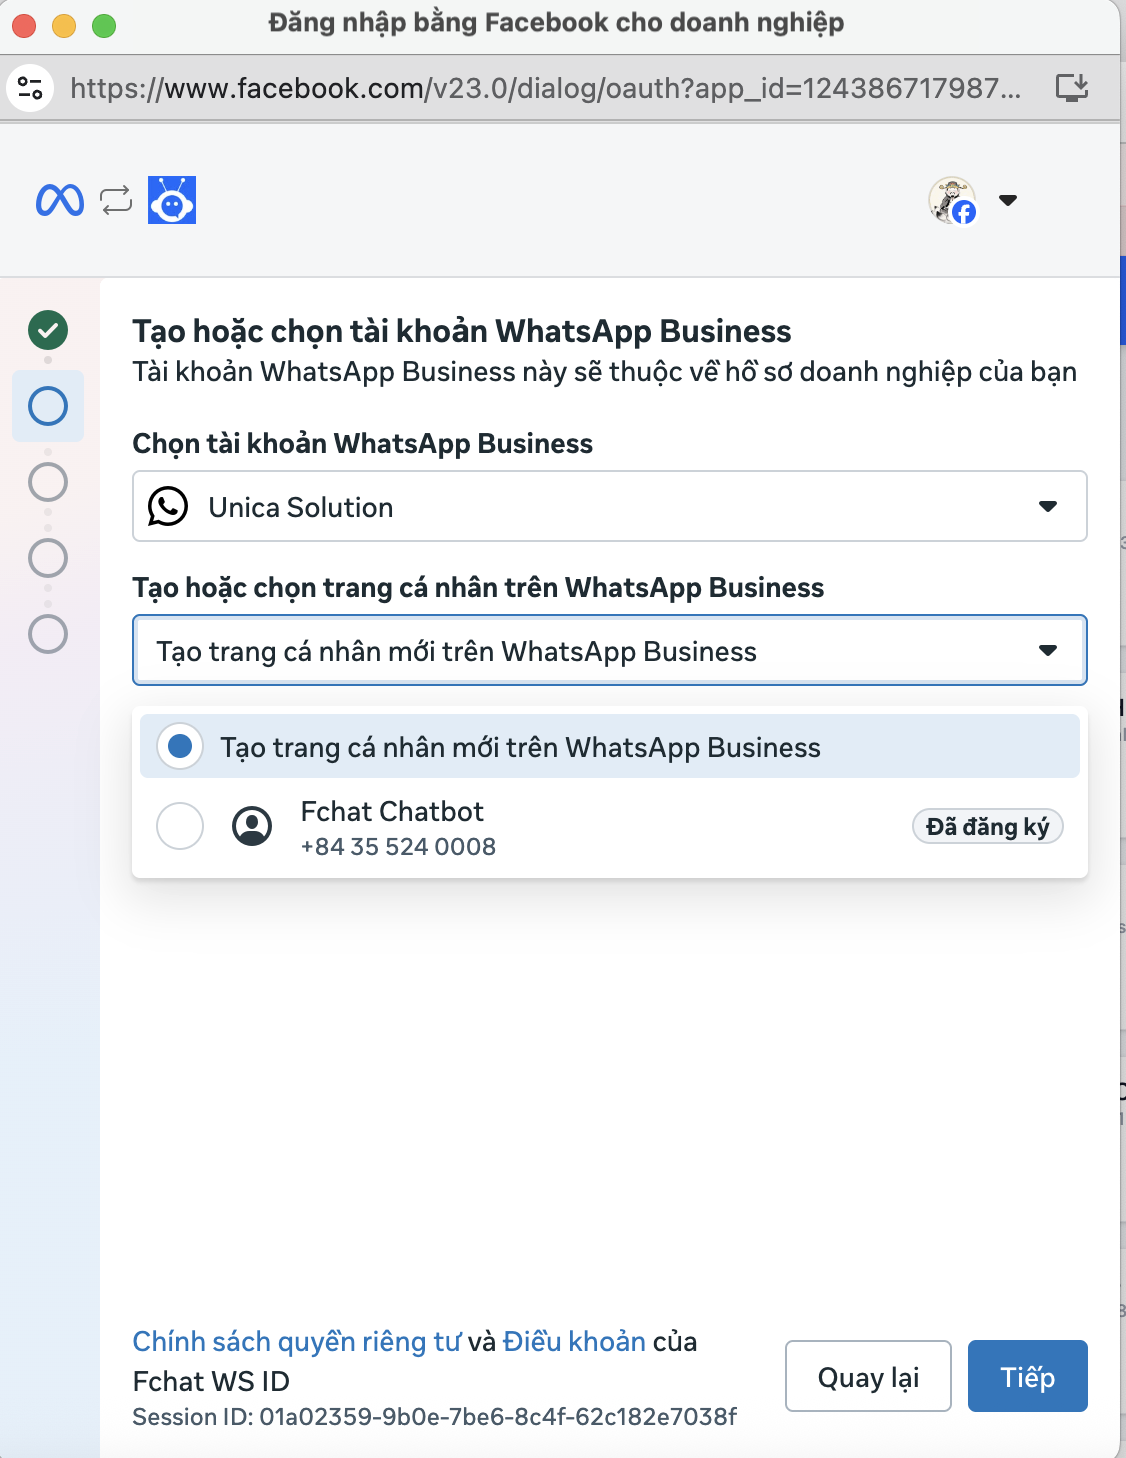This screenshot has width=1126, height=1458.
Task: Open the Unica Solution account dropdown
Action: [610, 506]
